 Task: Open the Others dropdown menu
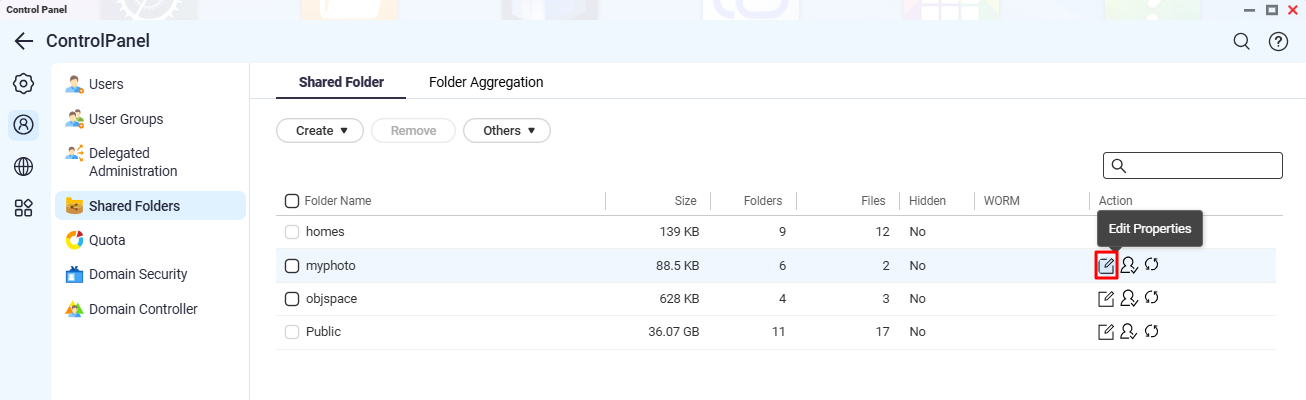point(507,130)
